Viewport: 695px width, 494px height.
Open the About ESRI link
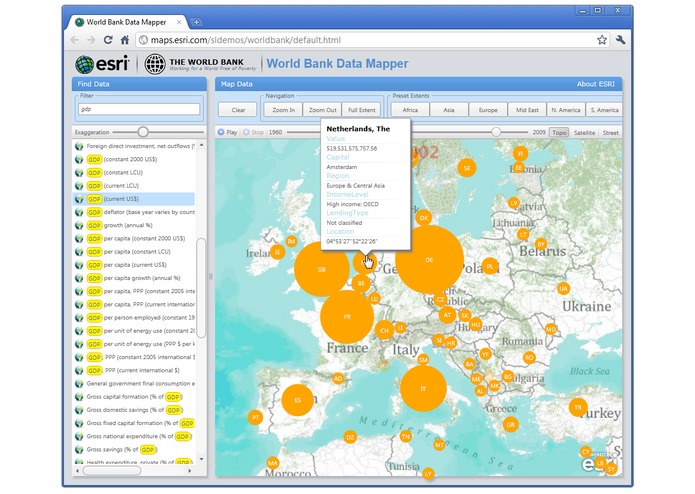tap(595, 84)
